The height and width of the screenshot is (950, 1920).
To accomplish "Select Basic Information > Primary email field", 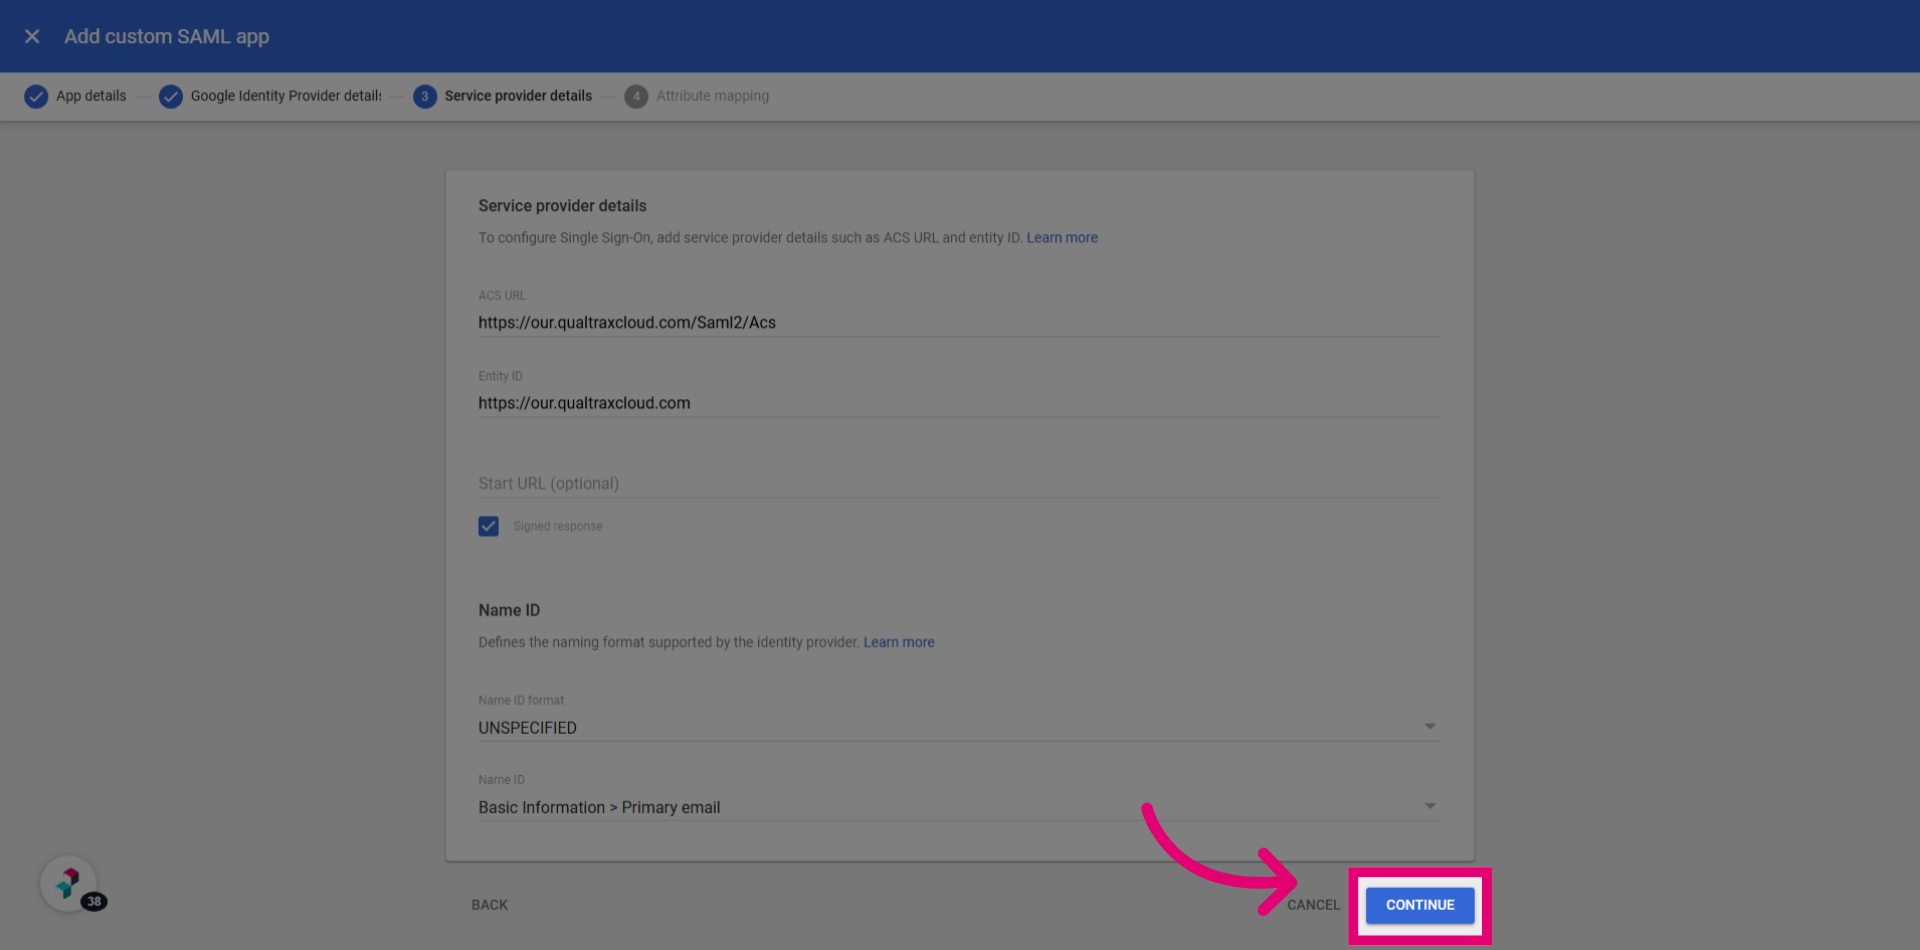I will pos(959,807).
